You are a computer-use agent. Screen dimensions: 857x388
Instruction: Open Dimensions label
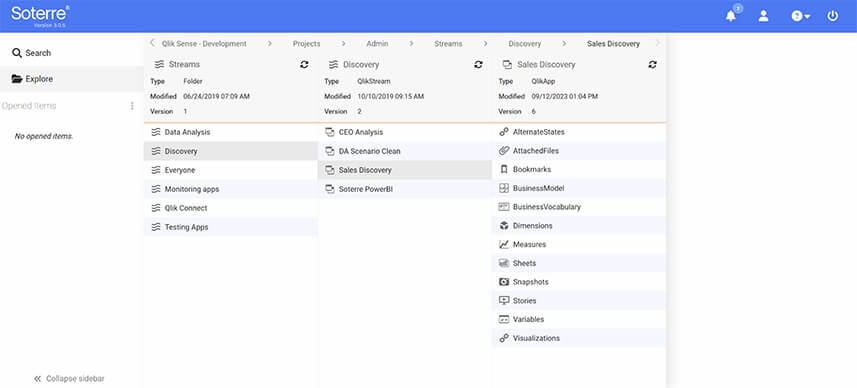tap(532, 226)
